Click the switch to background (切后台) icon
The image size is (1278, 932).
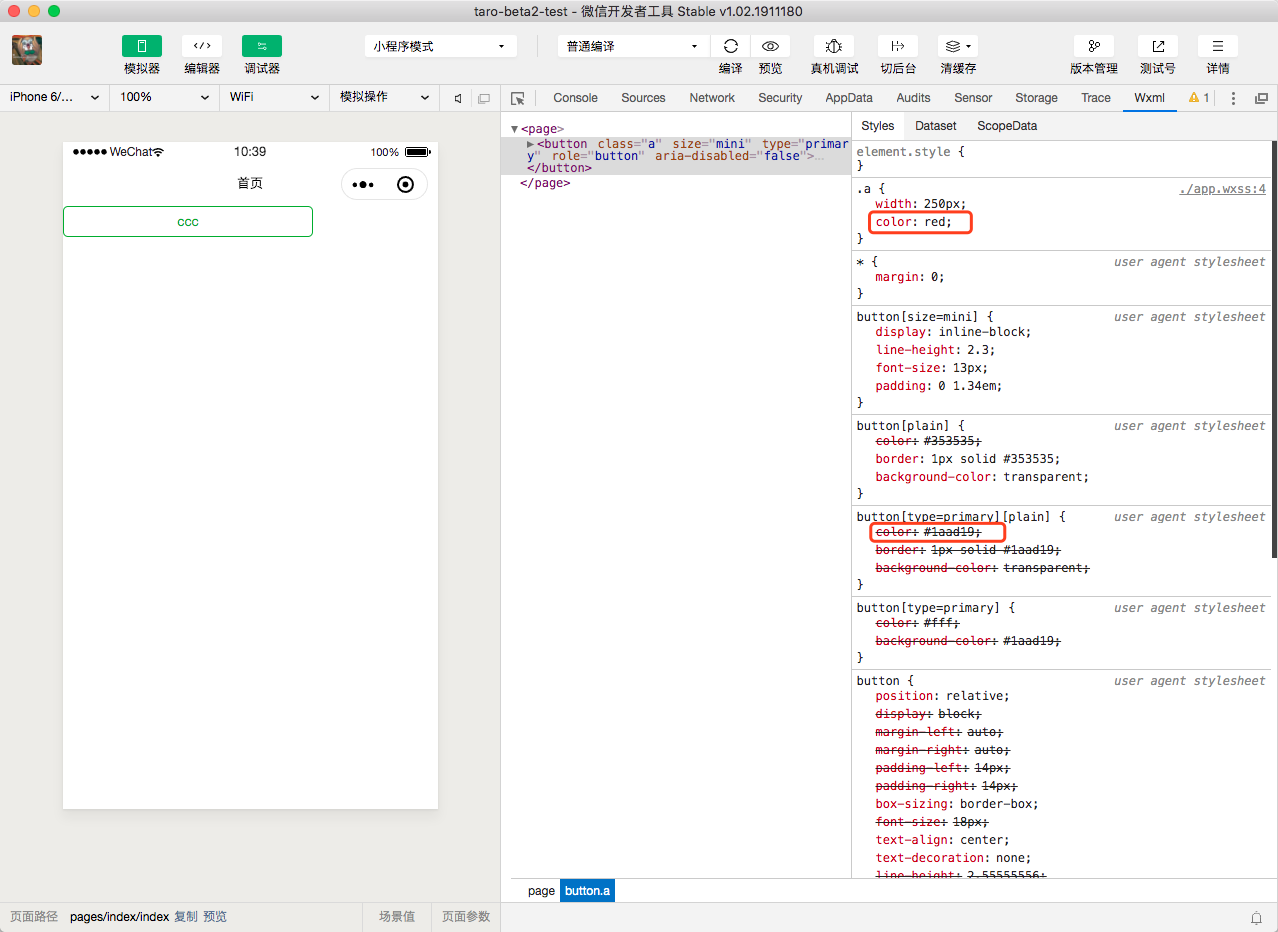898,46
